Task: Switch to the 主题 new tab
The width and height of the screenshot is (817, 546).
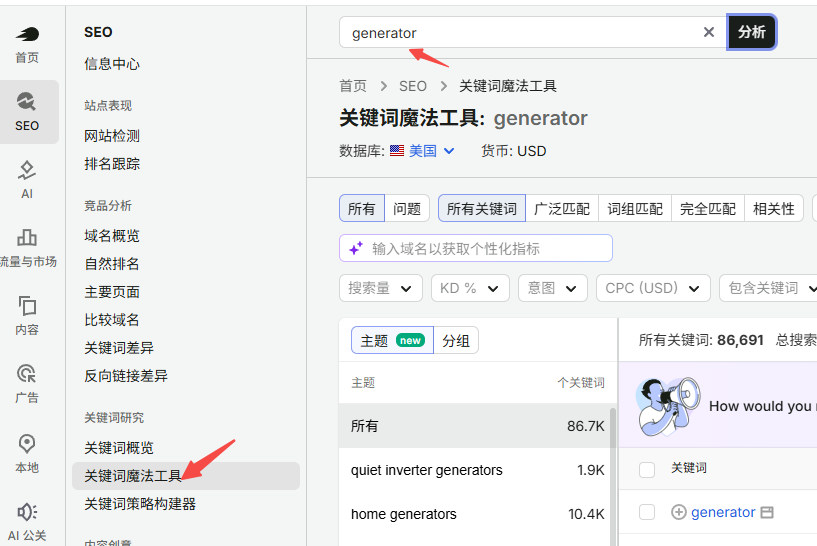Action: point(392,340)
